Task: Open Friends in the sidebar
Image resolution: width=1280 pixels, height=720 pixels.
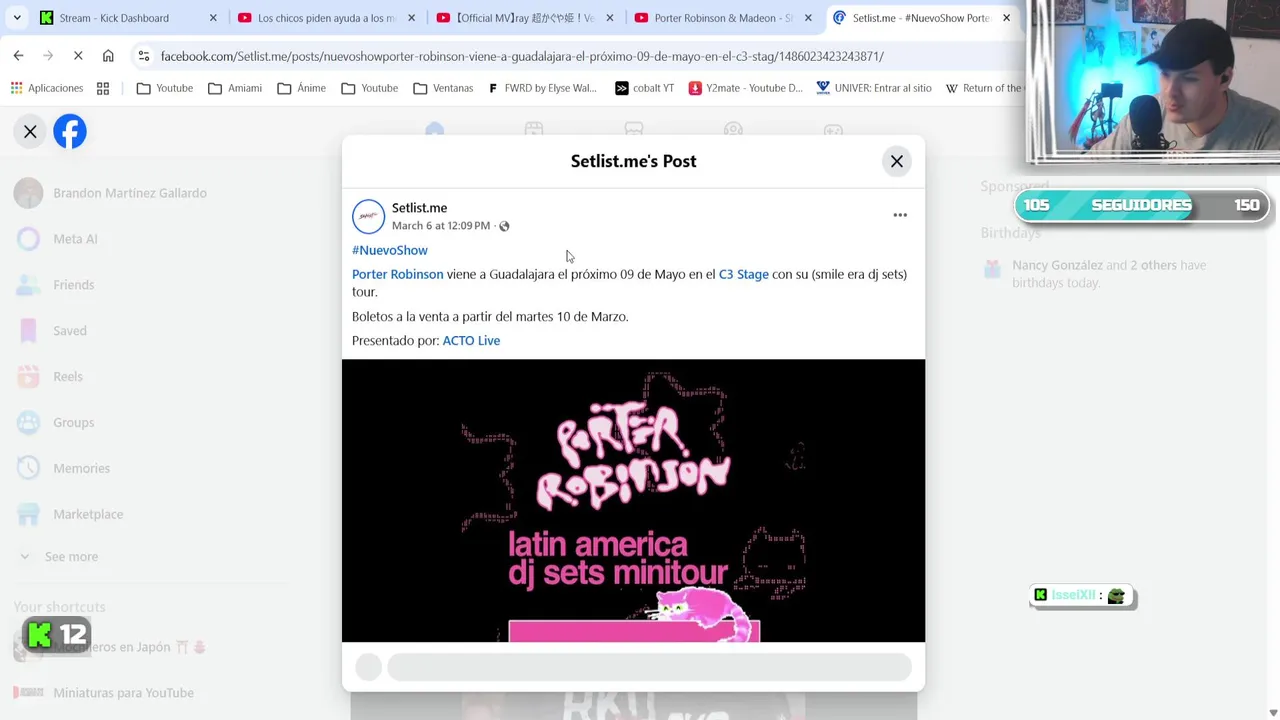Action: click(73, 285)
